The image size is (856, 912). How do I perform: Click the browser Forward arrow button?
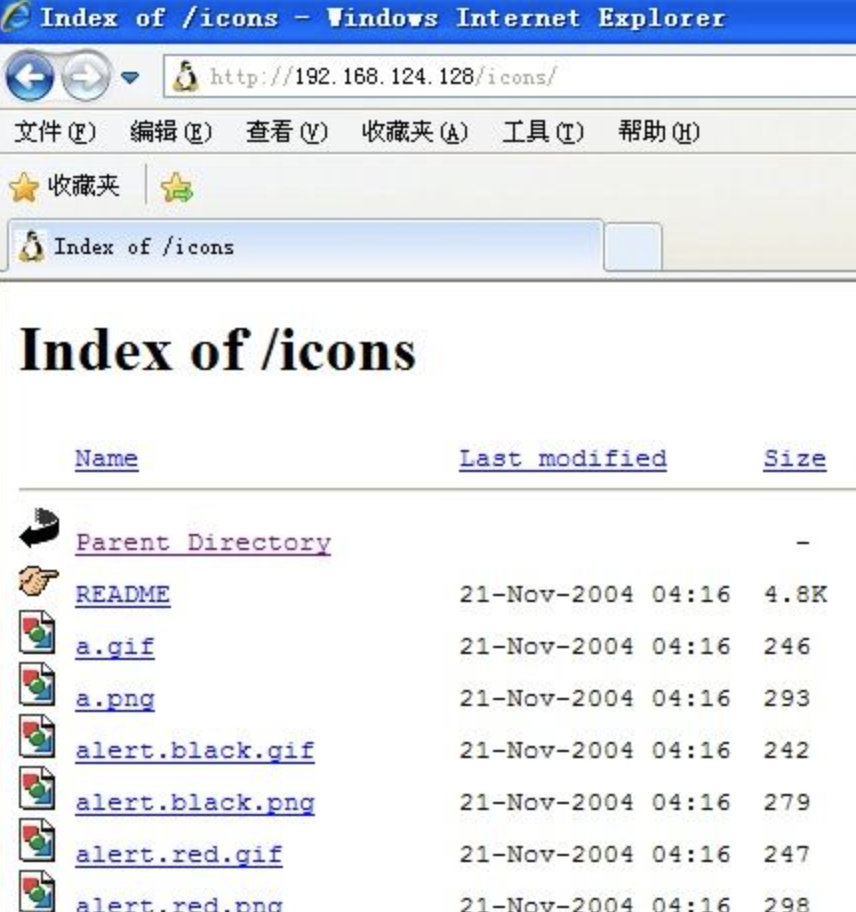click(86, 76)
